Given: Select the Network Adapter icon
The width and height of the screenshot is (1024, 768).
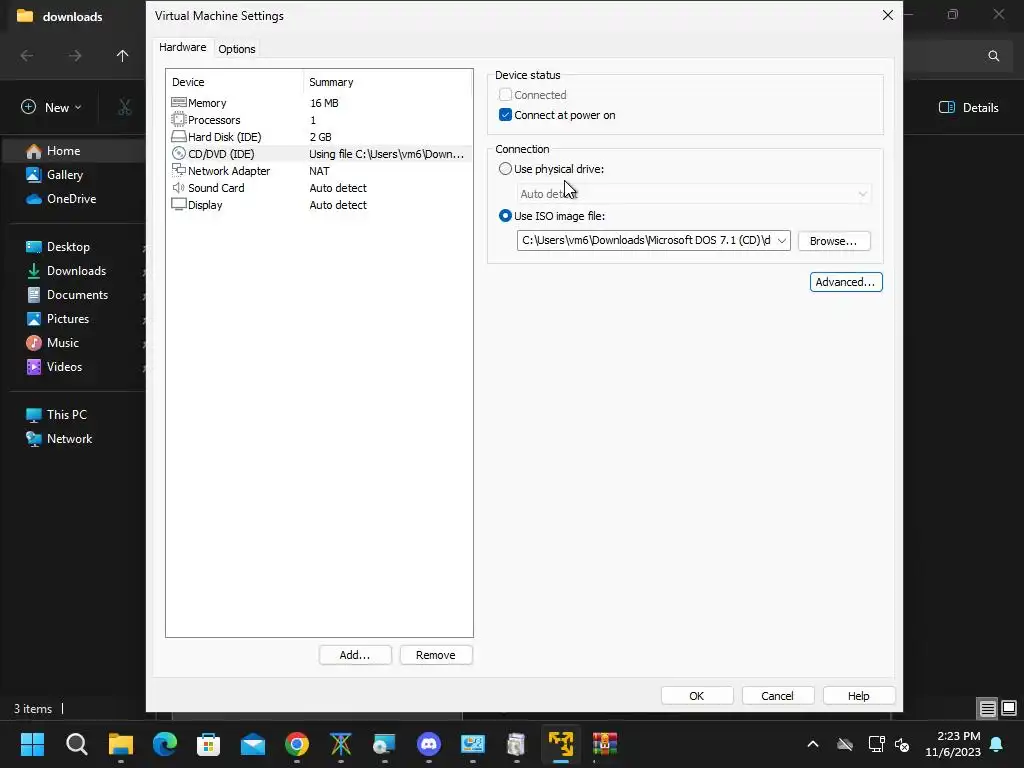Looking at the screenshot, I should (178, 170).
